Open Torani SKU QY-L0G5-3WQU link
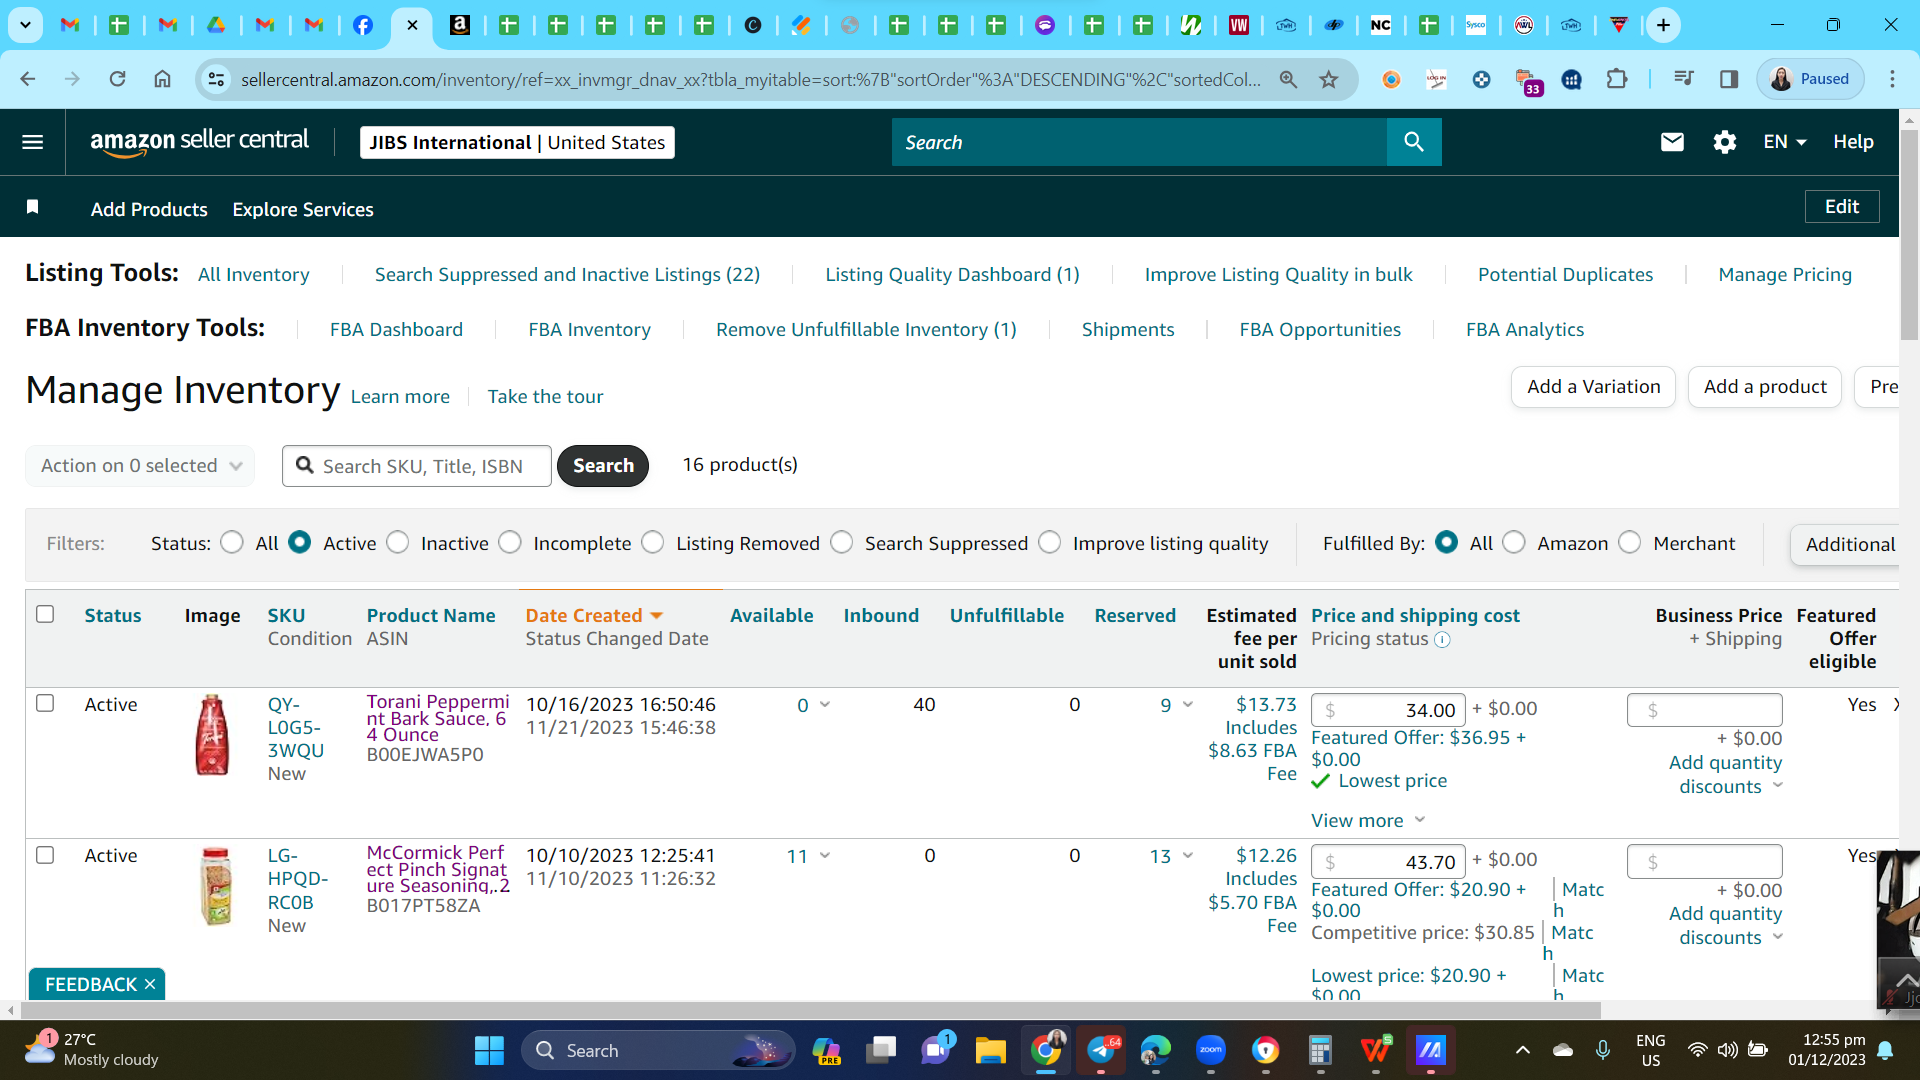 click(x=296, y=728)
